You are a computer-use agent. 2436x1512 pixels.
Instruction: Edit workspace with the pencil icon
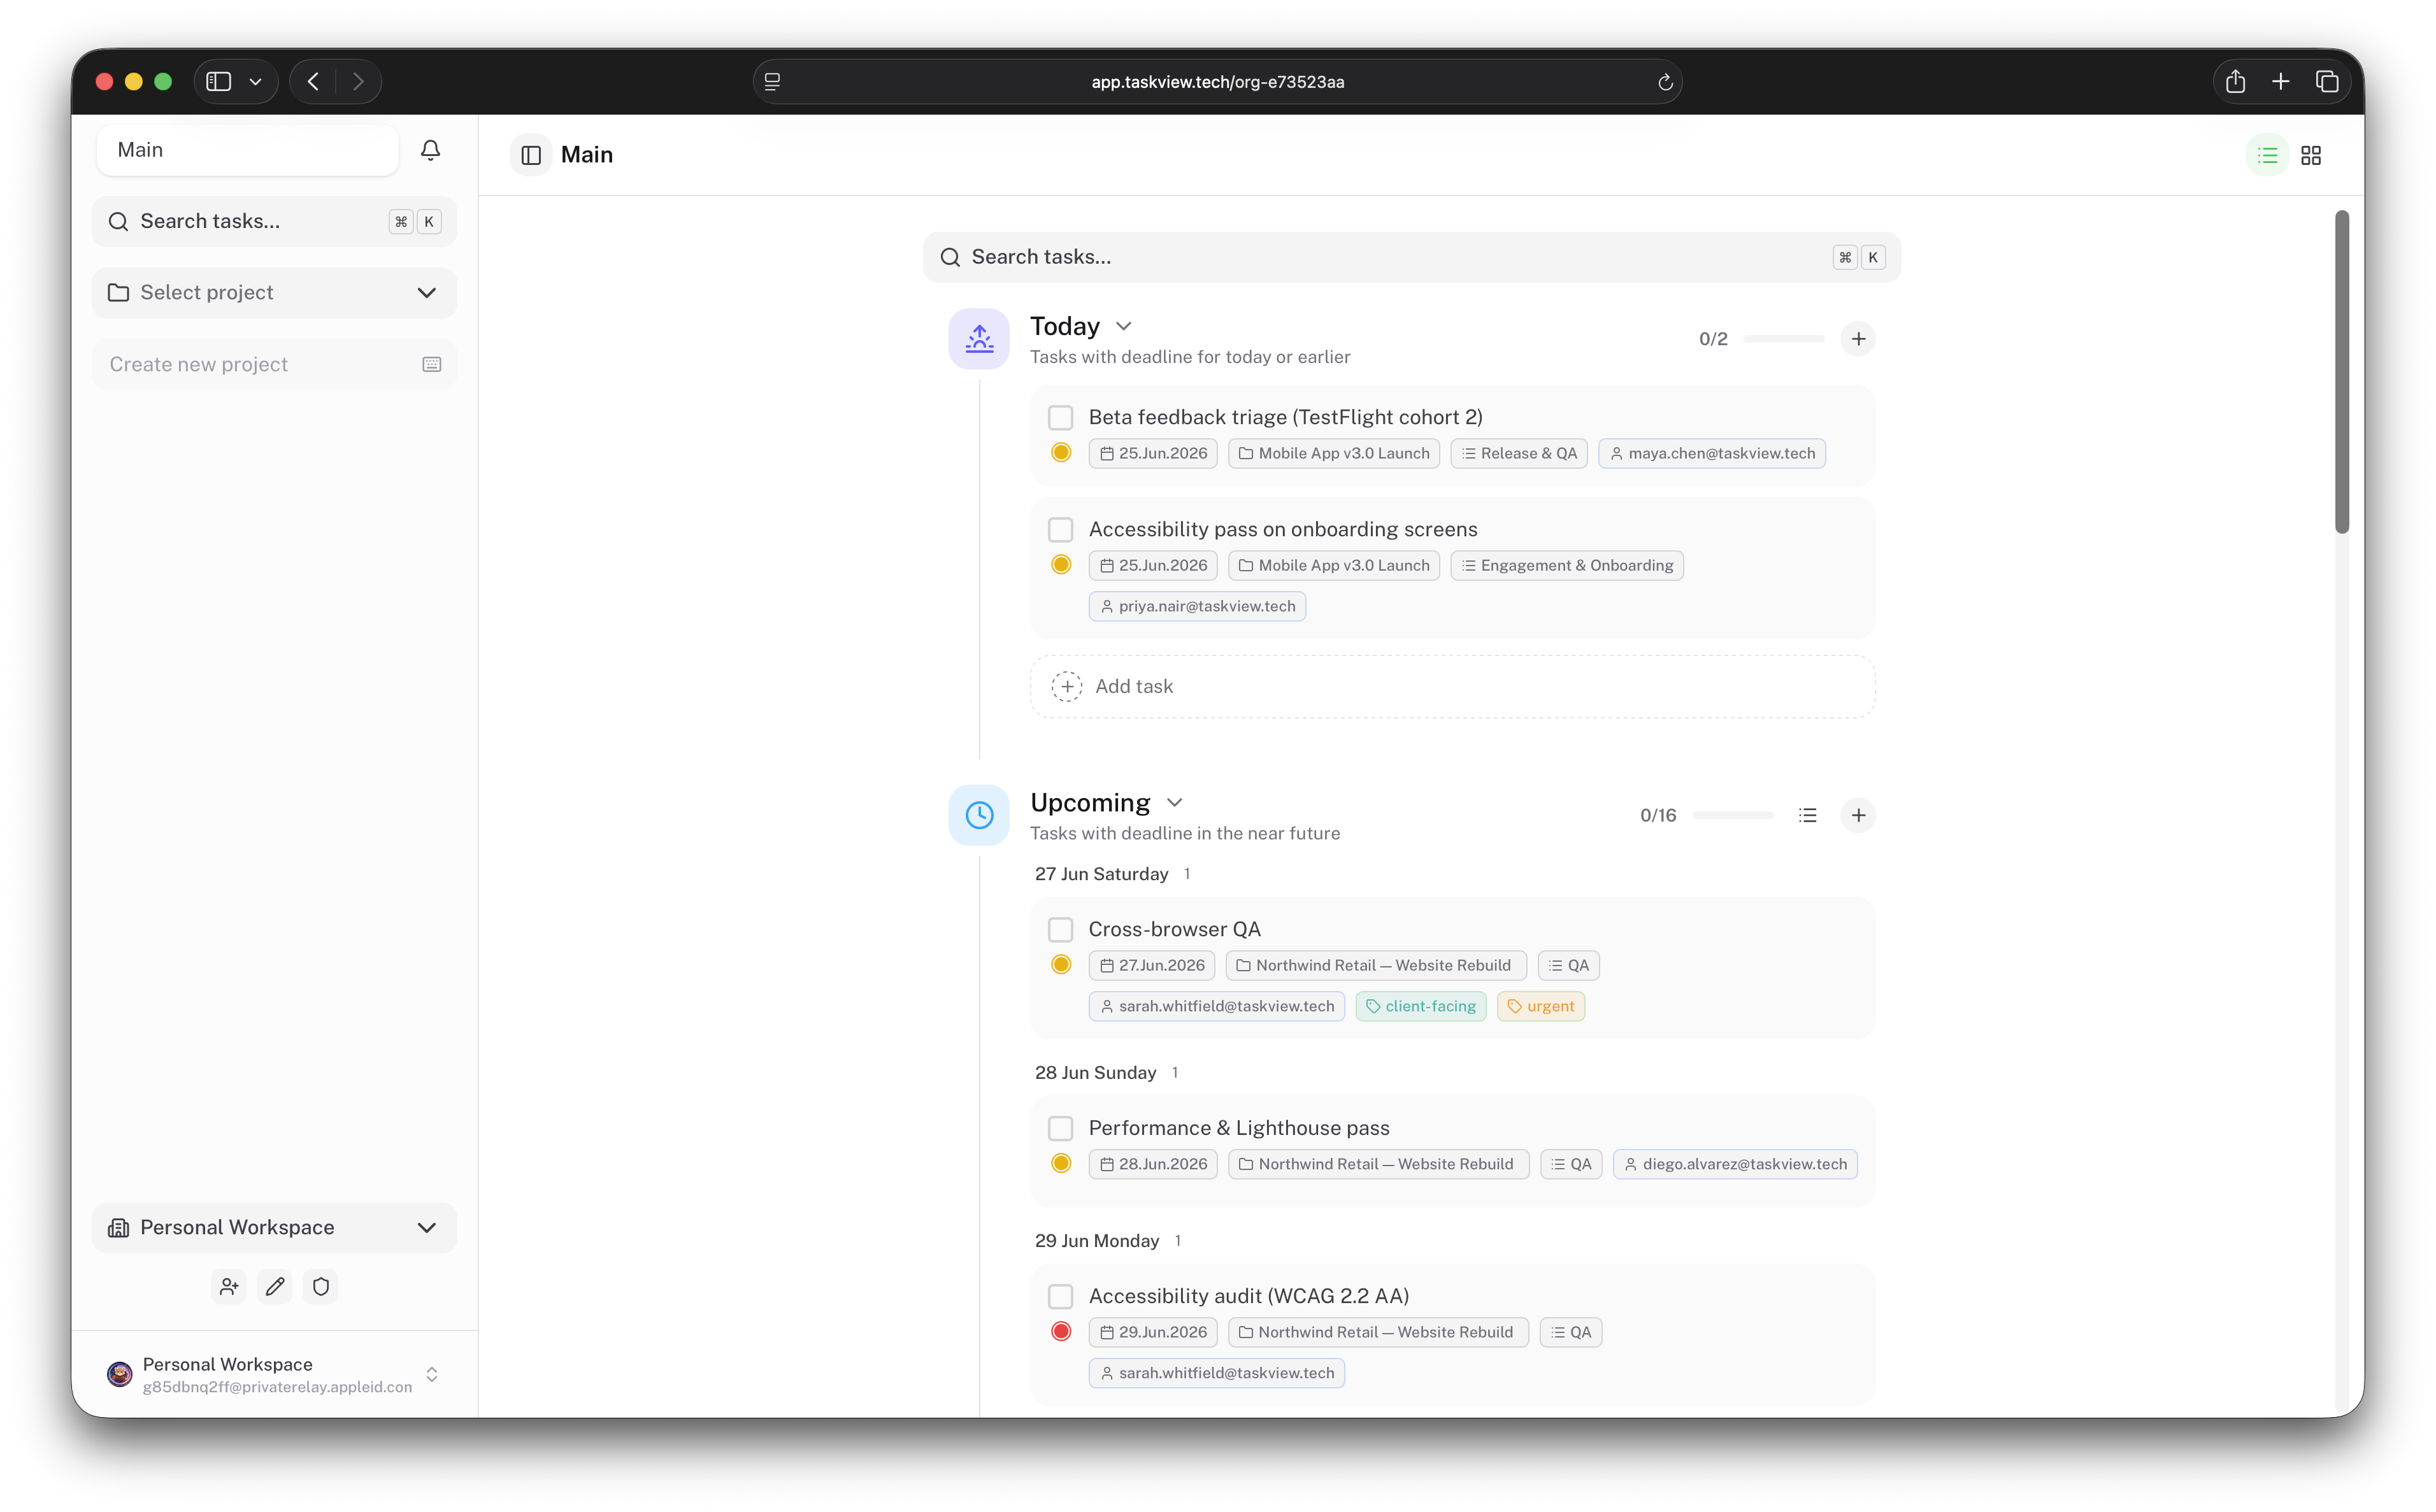tap(275, 1286)
